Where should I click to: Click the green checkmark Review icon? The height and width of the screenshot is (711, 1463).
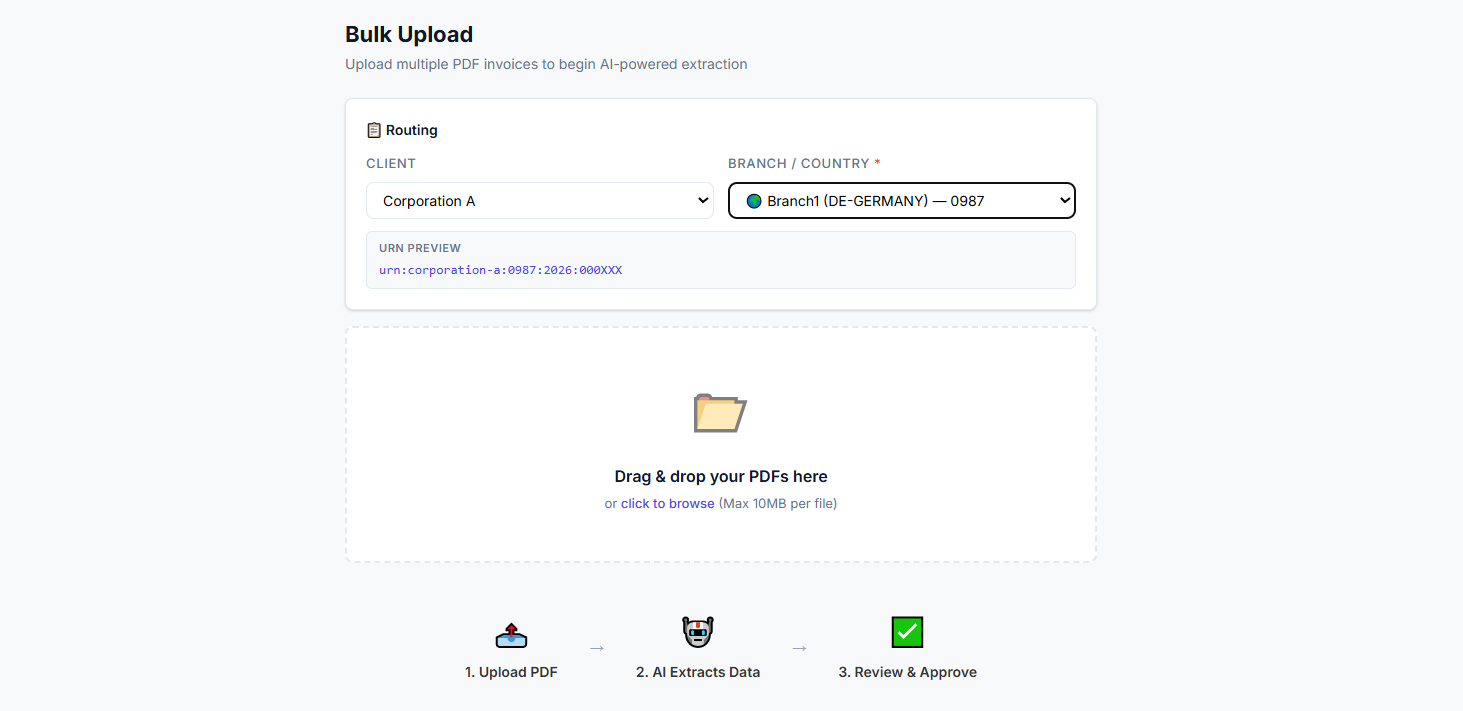coord(907,632)
